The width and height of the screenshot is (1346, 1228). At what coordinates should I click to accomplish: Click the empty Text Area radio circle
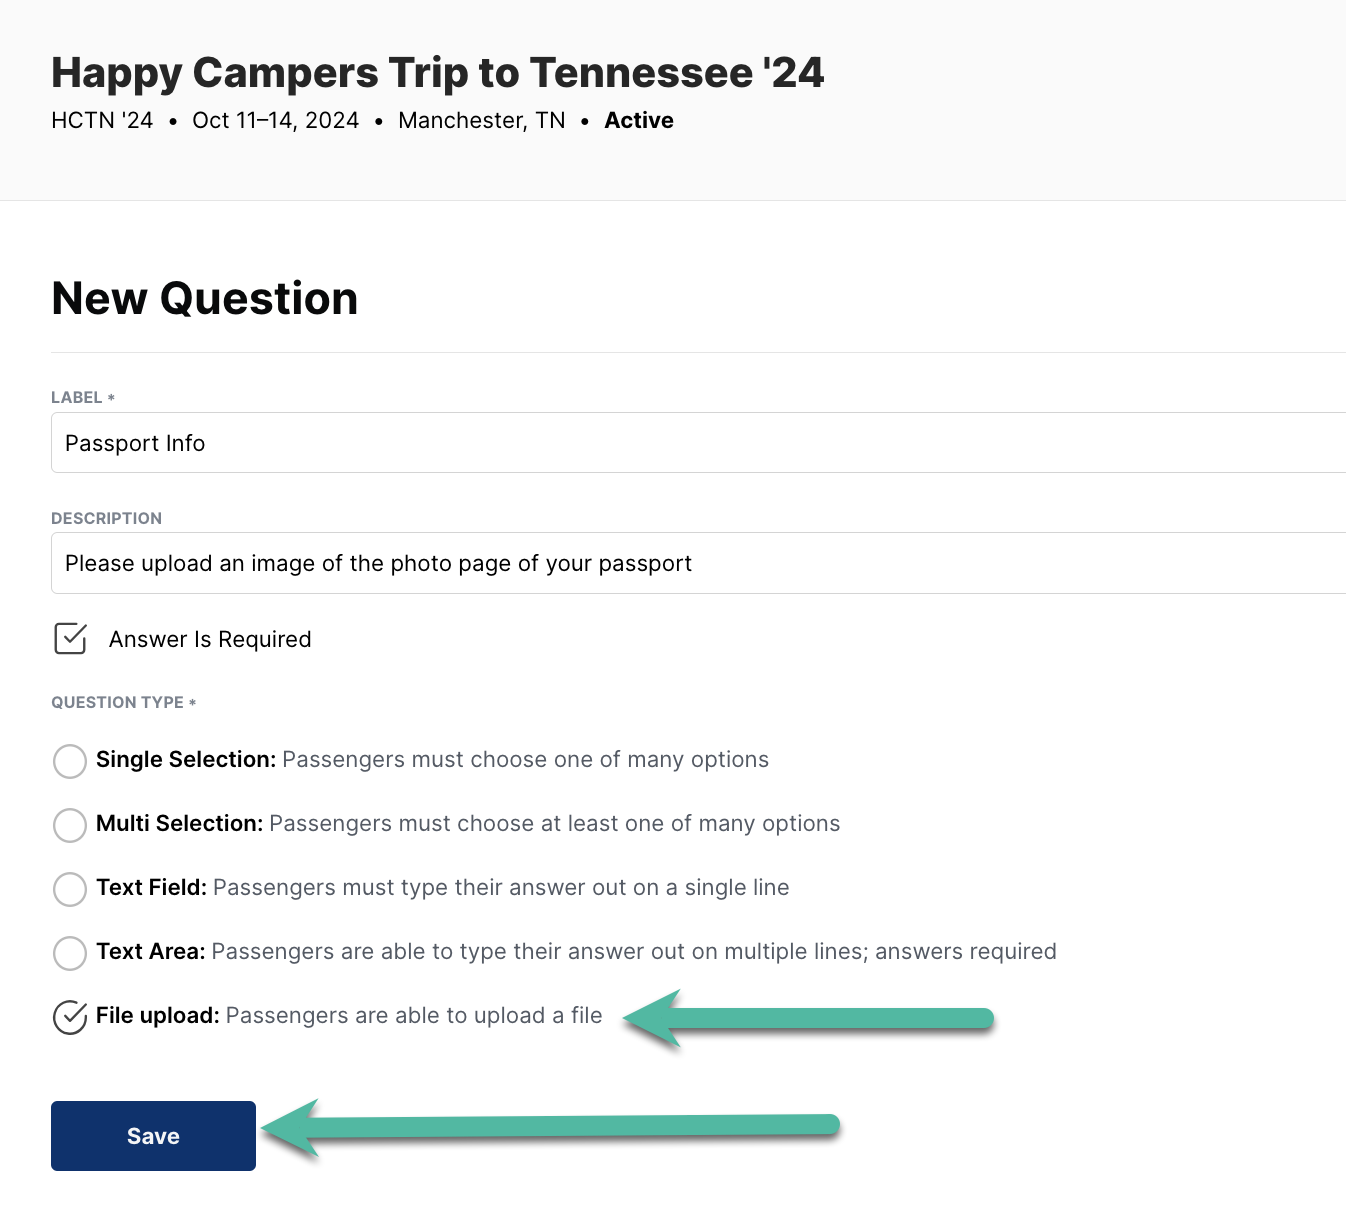coord(69,954)
